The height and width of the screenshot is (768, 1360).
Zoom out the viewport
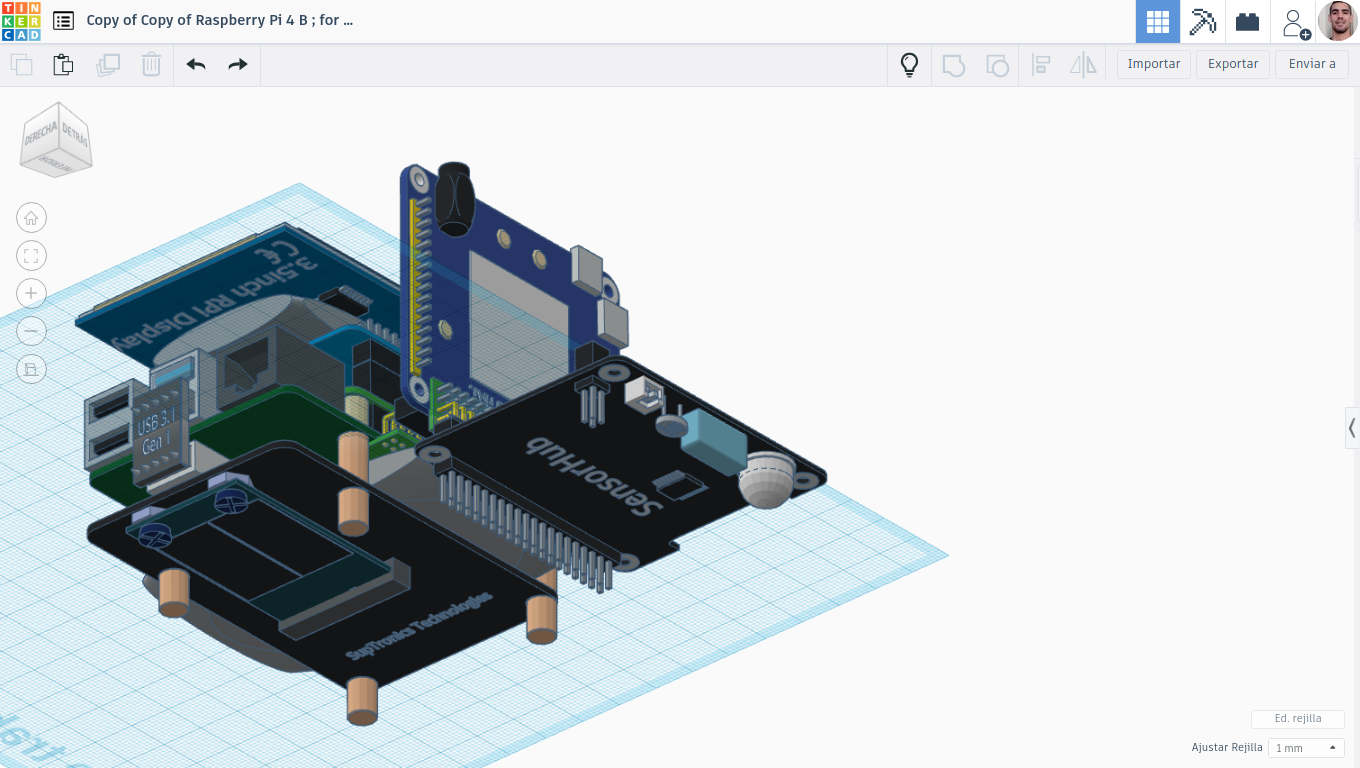click(31, 331)
